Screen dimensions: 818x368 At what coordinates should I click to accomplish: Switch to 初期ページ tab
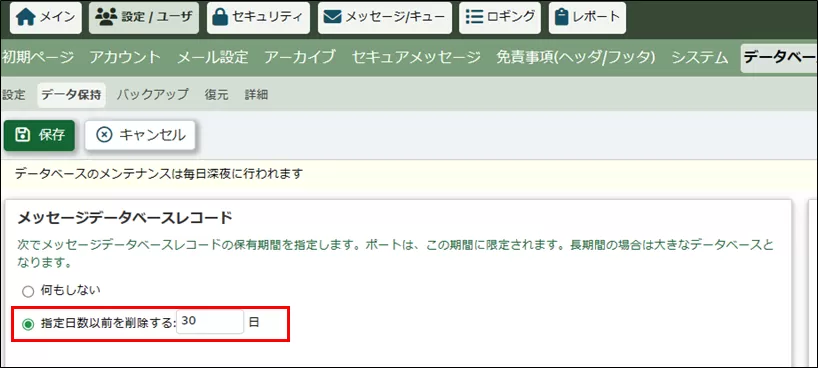click(38, 57)
